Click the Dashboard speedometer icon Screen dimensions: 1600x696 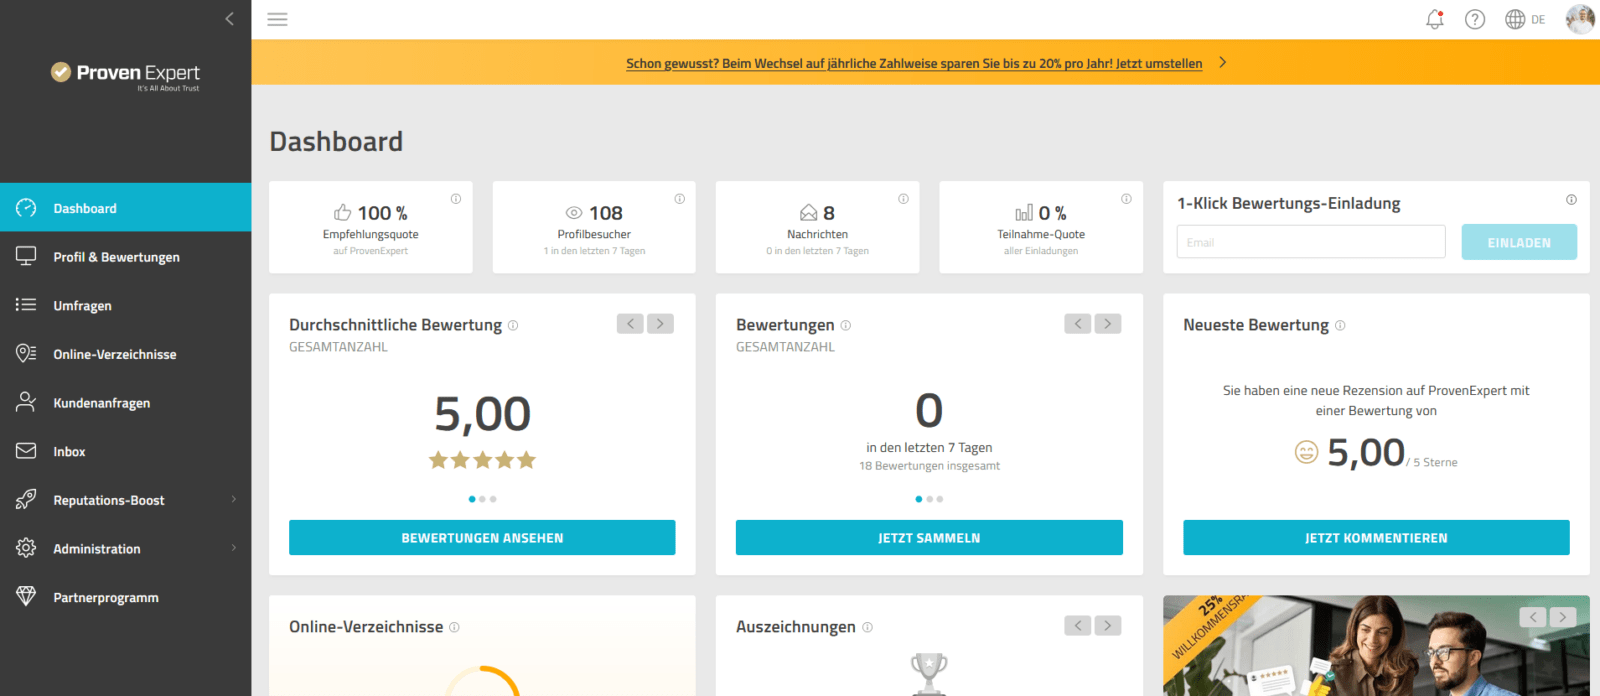[26, 208]
